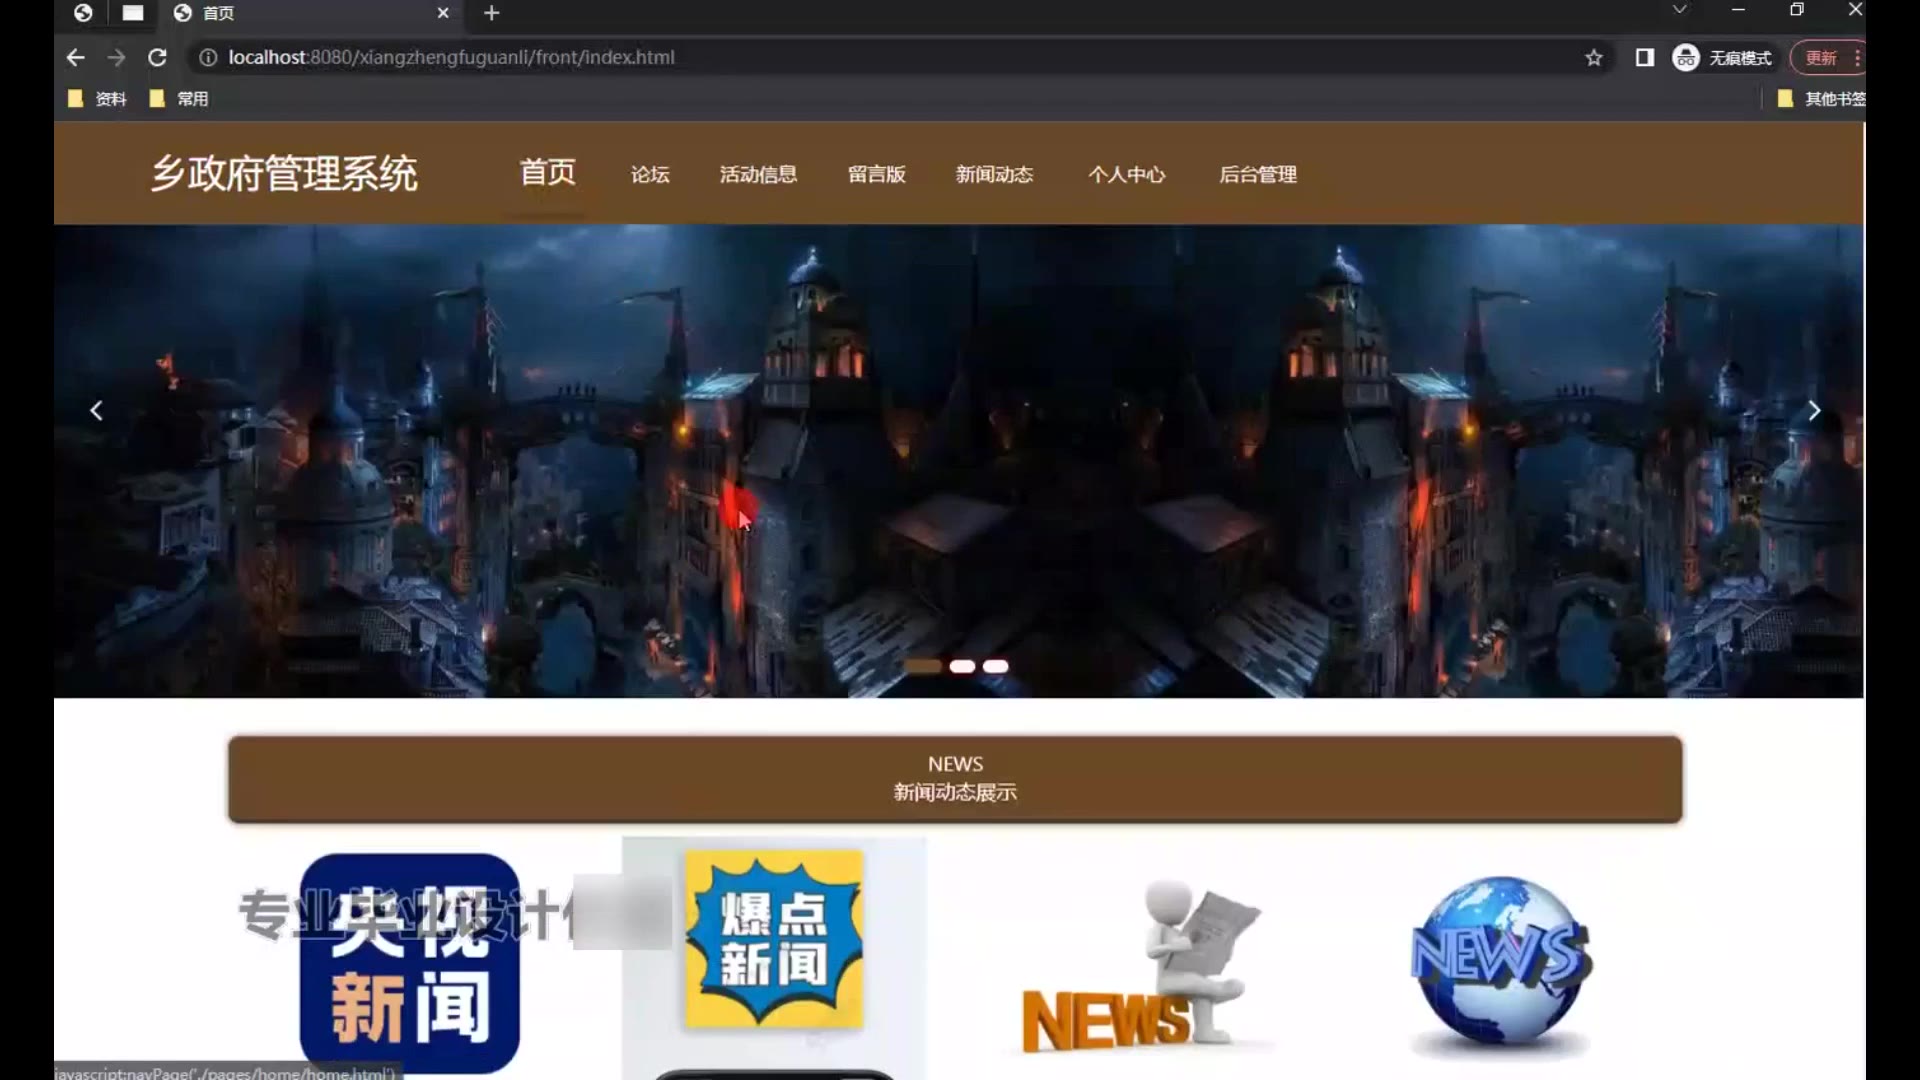Open 后台管理 link

click(1258, 175)
